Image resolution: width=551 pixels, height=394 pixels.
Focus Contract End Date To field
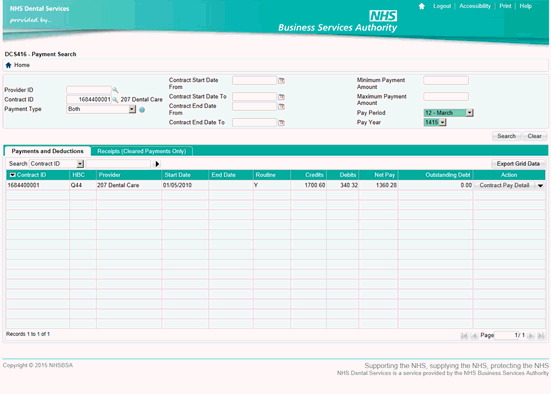pos(254,123)
